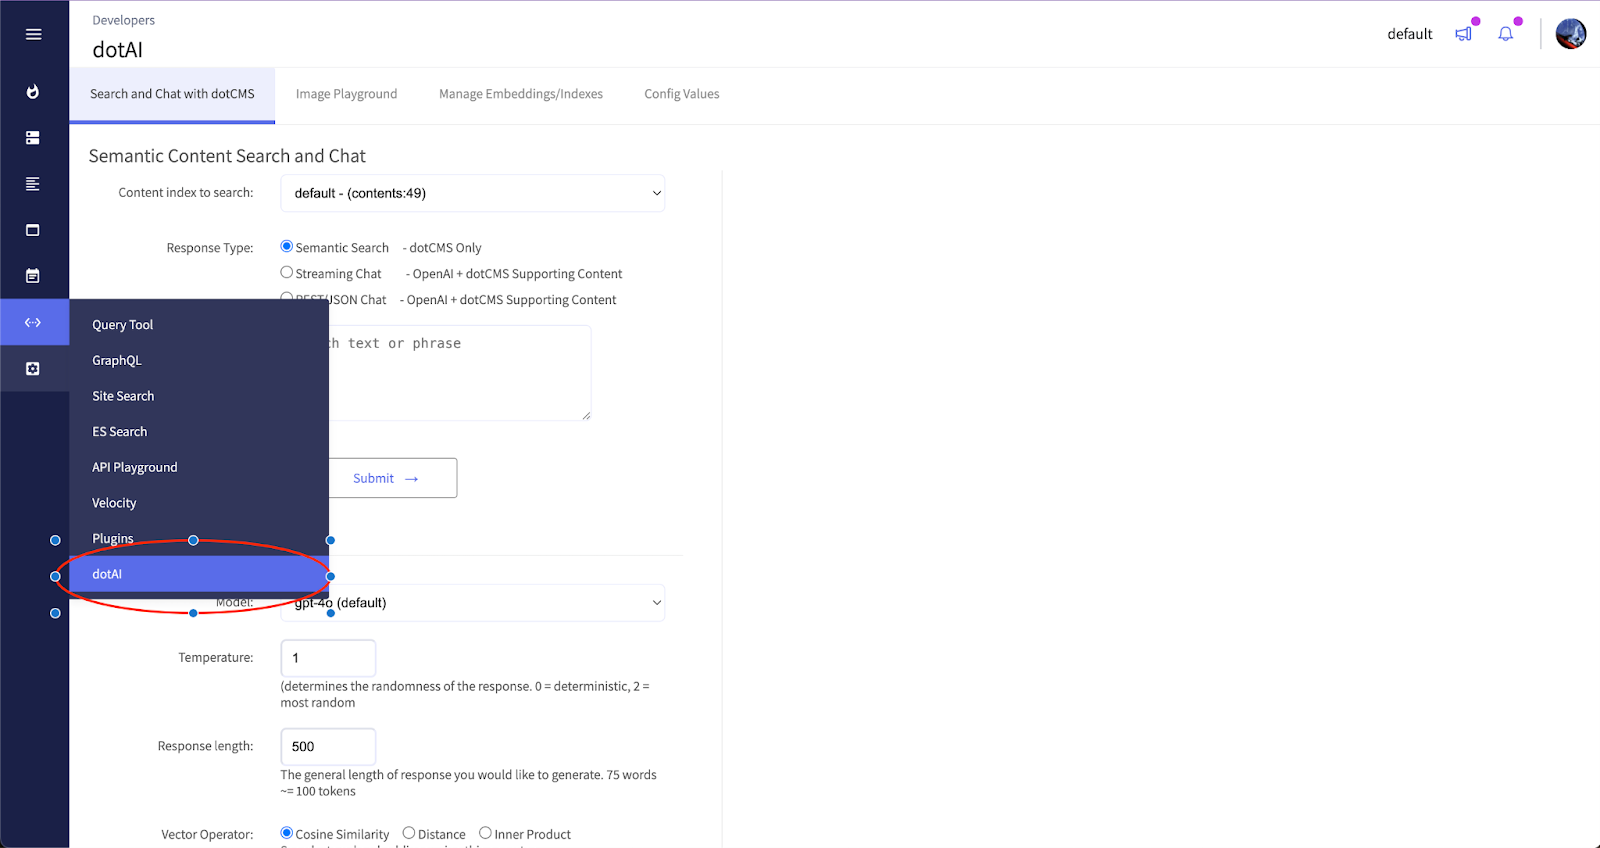Open the Manage Embeddings/Indexes tab

pos(520,94)
